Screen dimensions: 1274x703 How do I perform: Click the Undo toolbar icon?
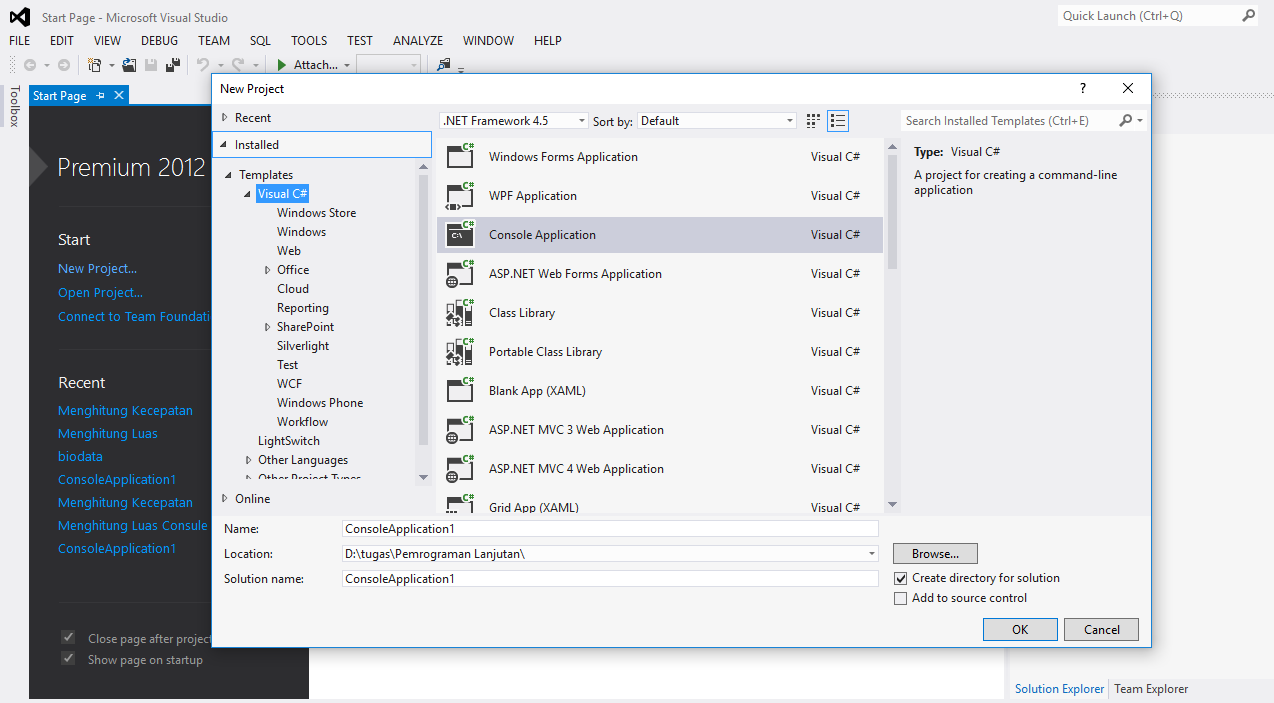[x=203, y=65]
